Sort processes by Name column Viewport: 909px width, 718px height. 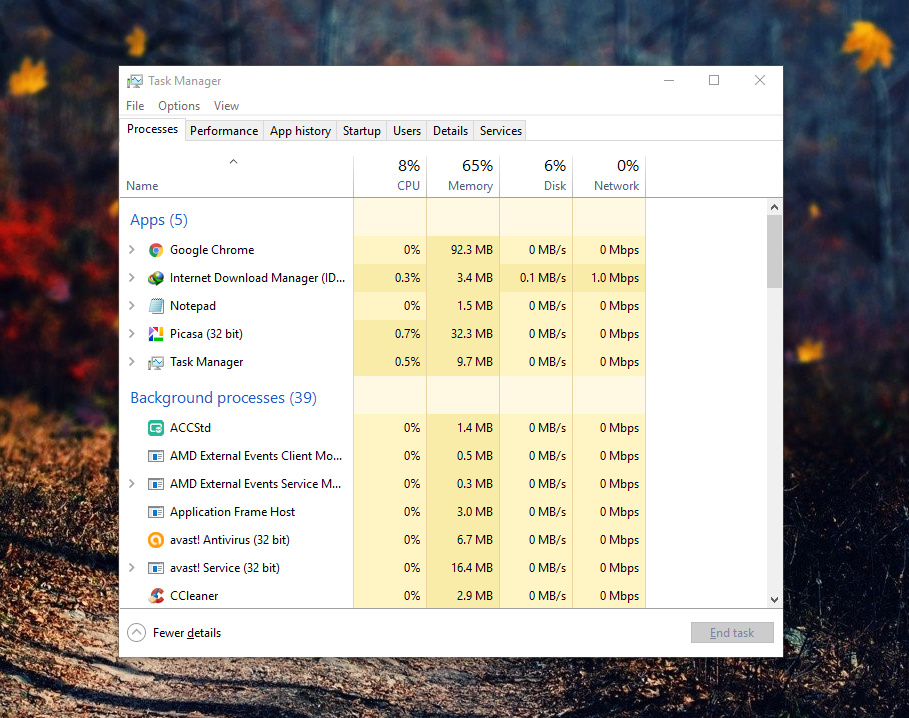tap(237, 177)
